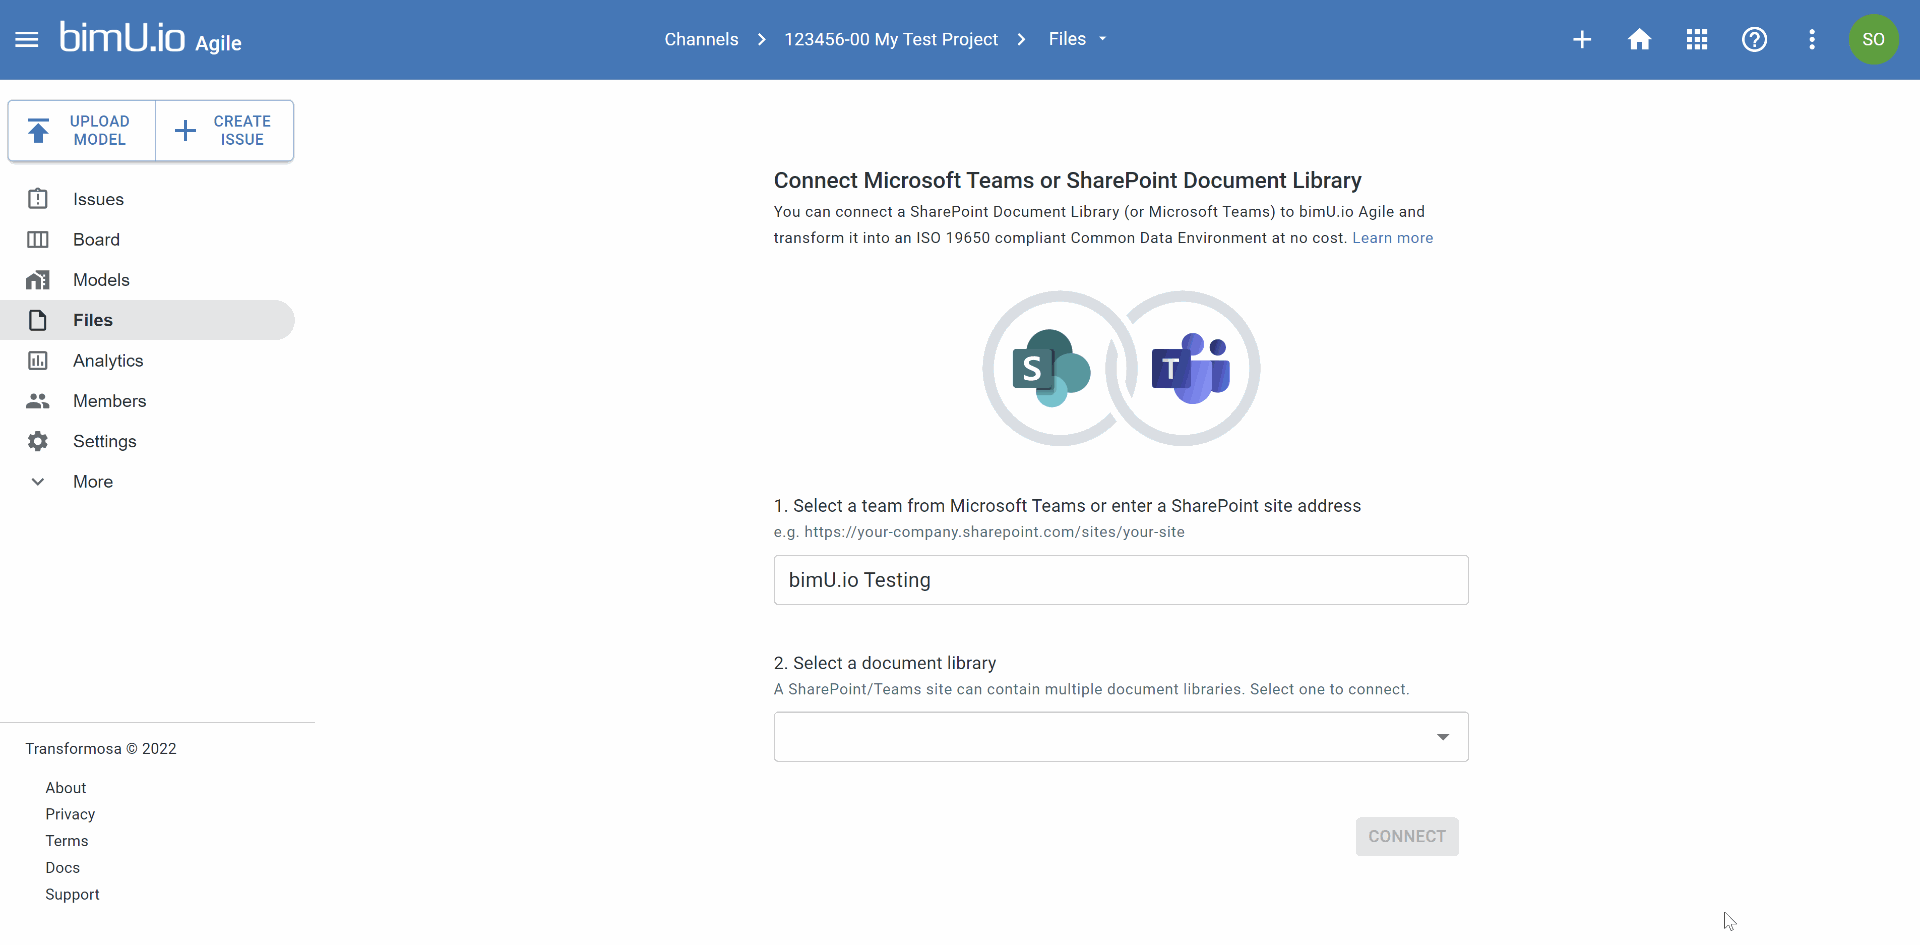Click the bimU.io Testing site address field
1920x945 pixels.
pyautogui.click(x=1120, y=580)
